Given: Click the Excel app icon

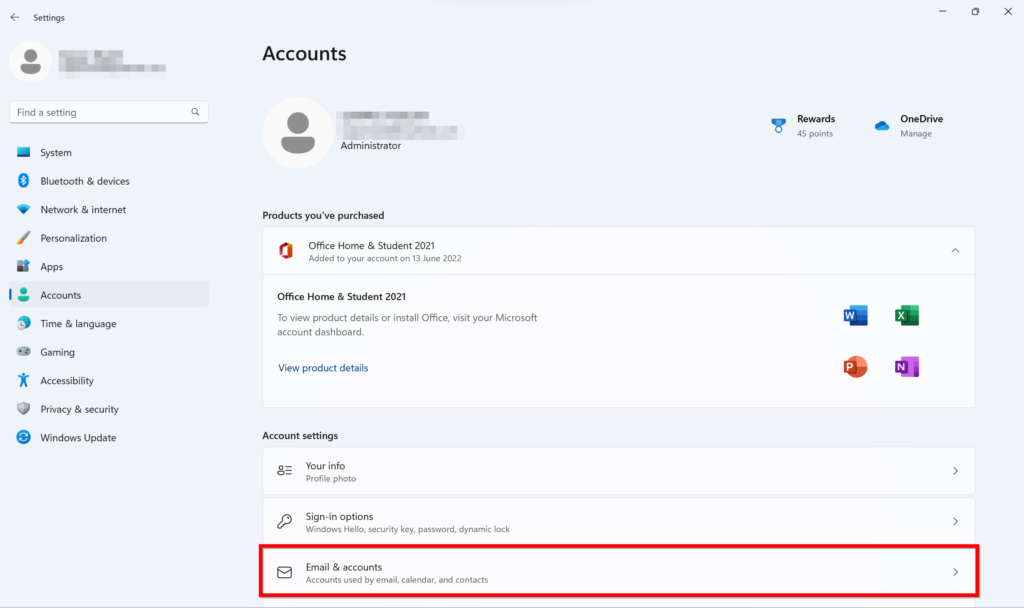Looking at the screenshot, I should (x=907, y=316).
